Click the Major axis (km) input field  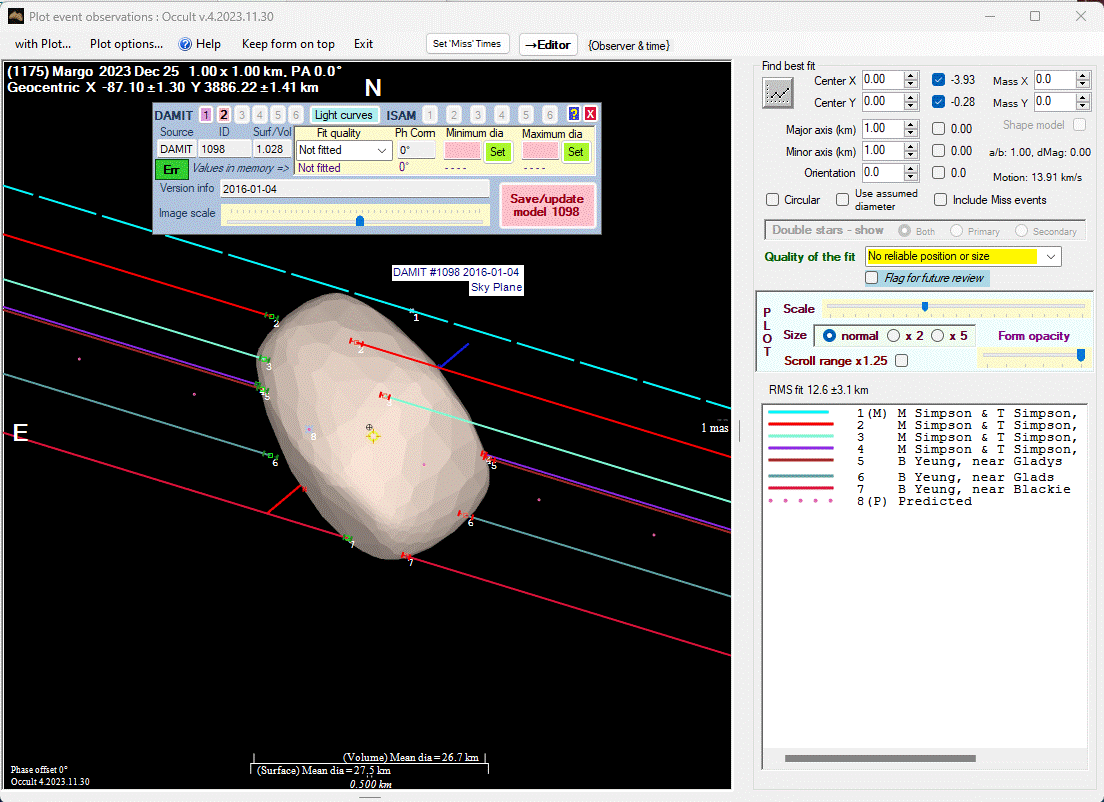click(881, 128)
